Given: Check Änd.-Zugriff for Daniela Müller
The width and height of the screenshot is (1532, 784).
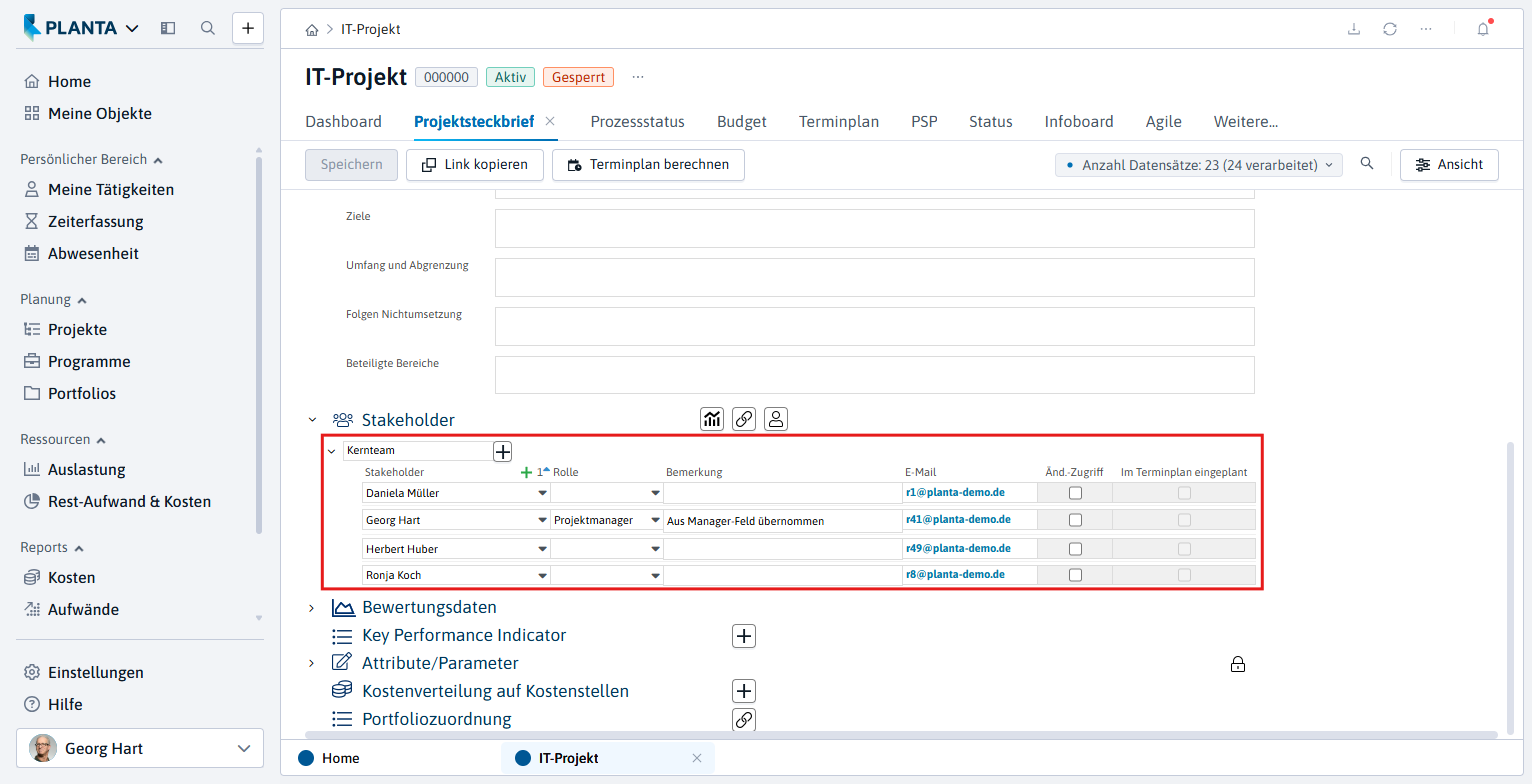Looking at the screenshot, I should (1075, 493).
